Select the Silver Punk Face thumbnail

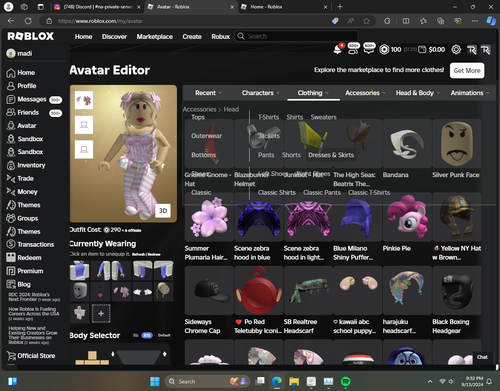point(457,144)
